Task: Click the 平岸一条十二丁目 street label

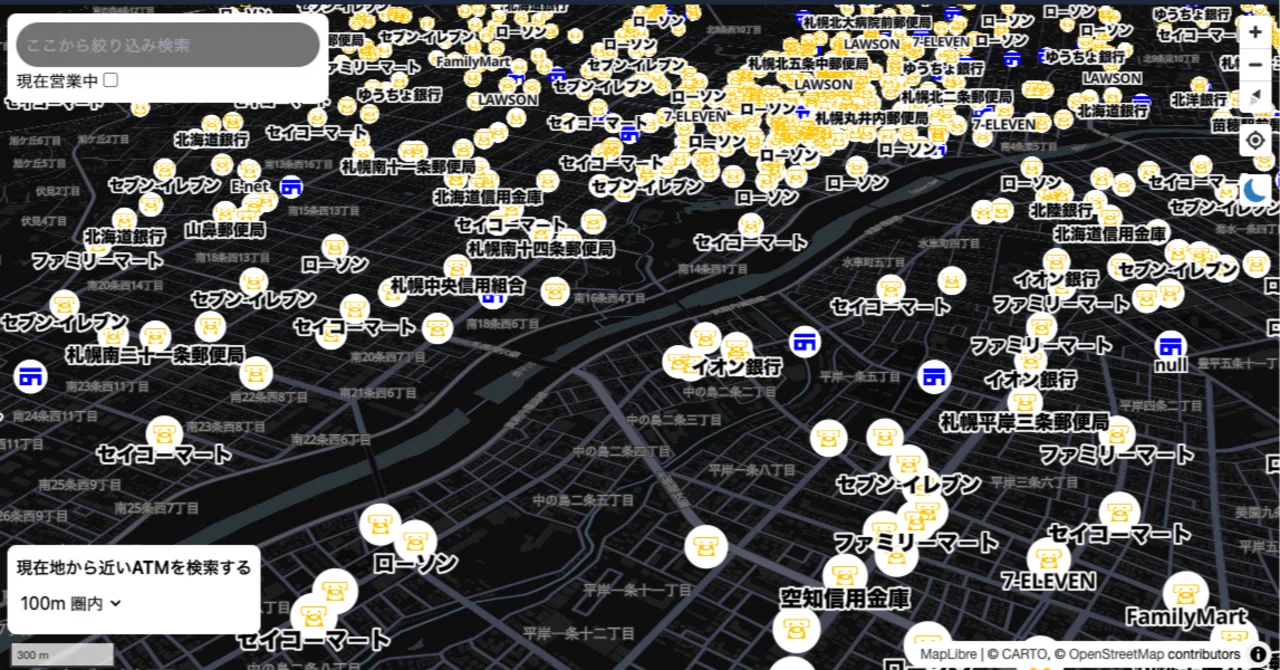Action: tap(579, 634)
